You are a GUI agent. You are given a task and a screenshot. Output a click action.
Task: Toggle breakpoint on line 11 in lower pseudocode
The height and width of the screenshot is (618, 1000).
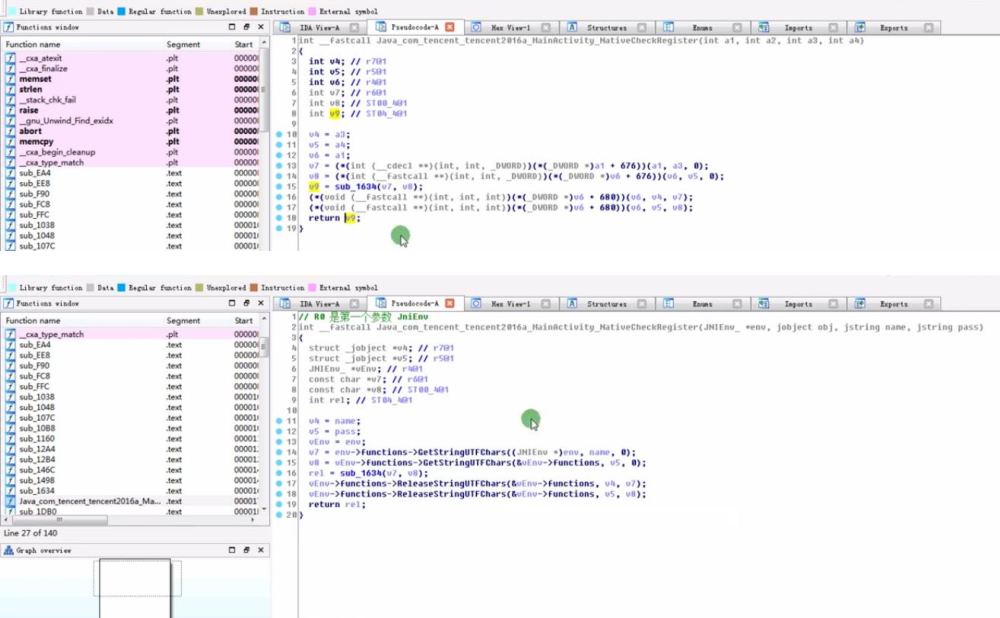279,421
